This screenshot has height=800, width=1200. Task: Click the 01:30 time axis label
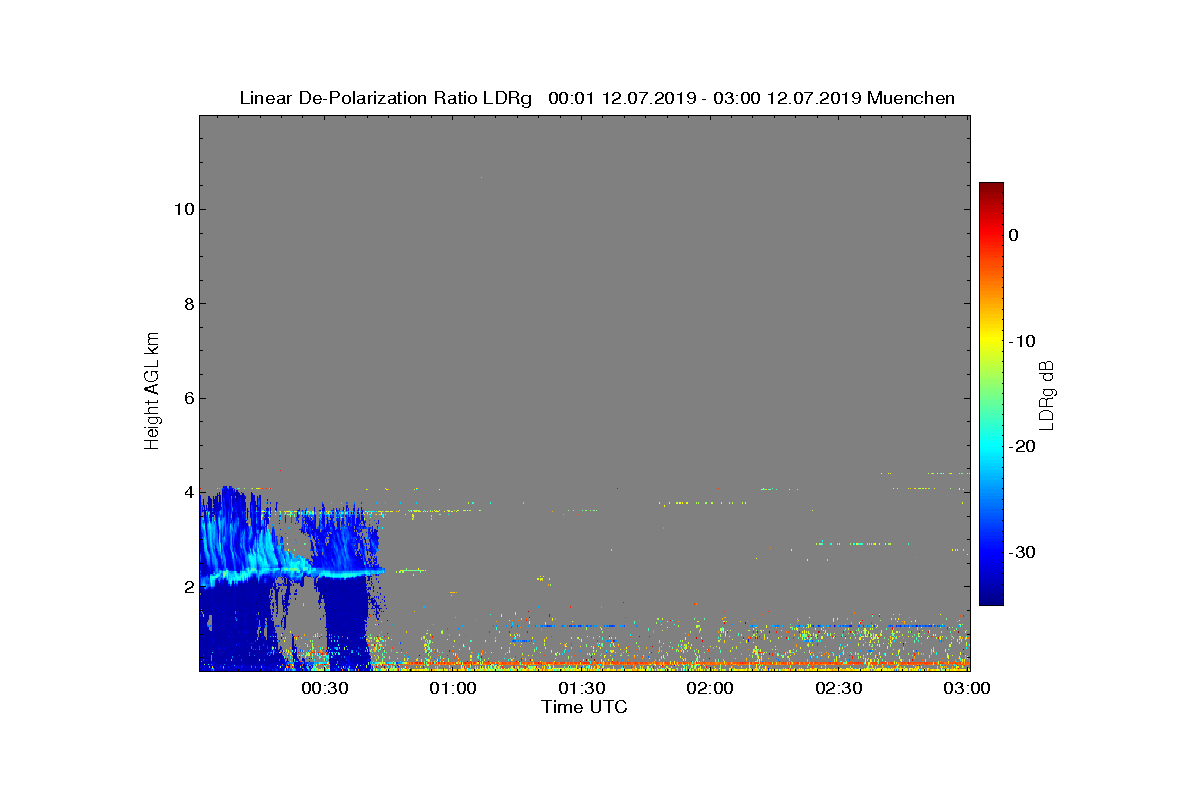point(581,689)
